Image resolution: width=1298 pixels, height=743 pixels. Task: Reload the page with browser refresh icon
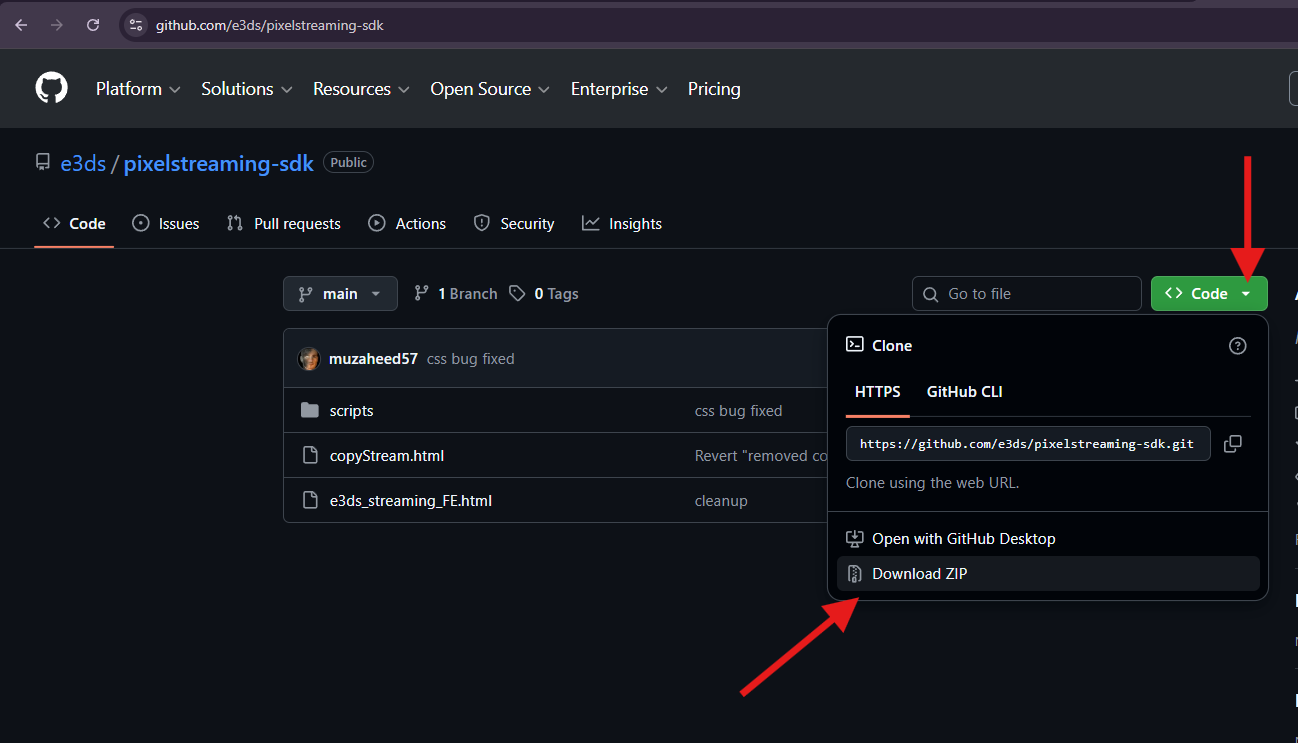93,25
